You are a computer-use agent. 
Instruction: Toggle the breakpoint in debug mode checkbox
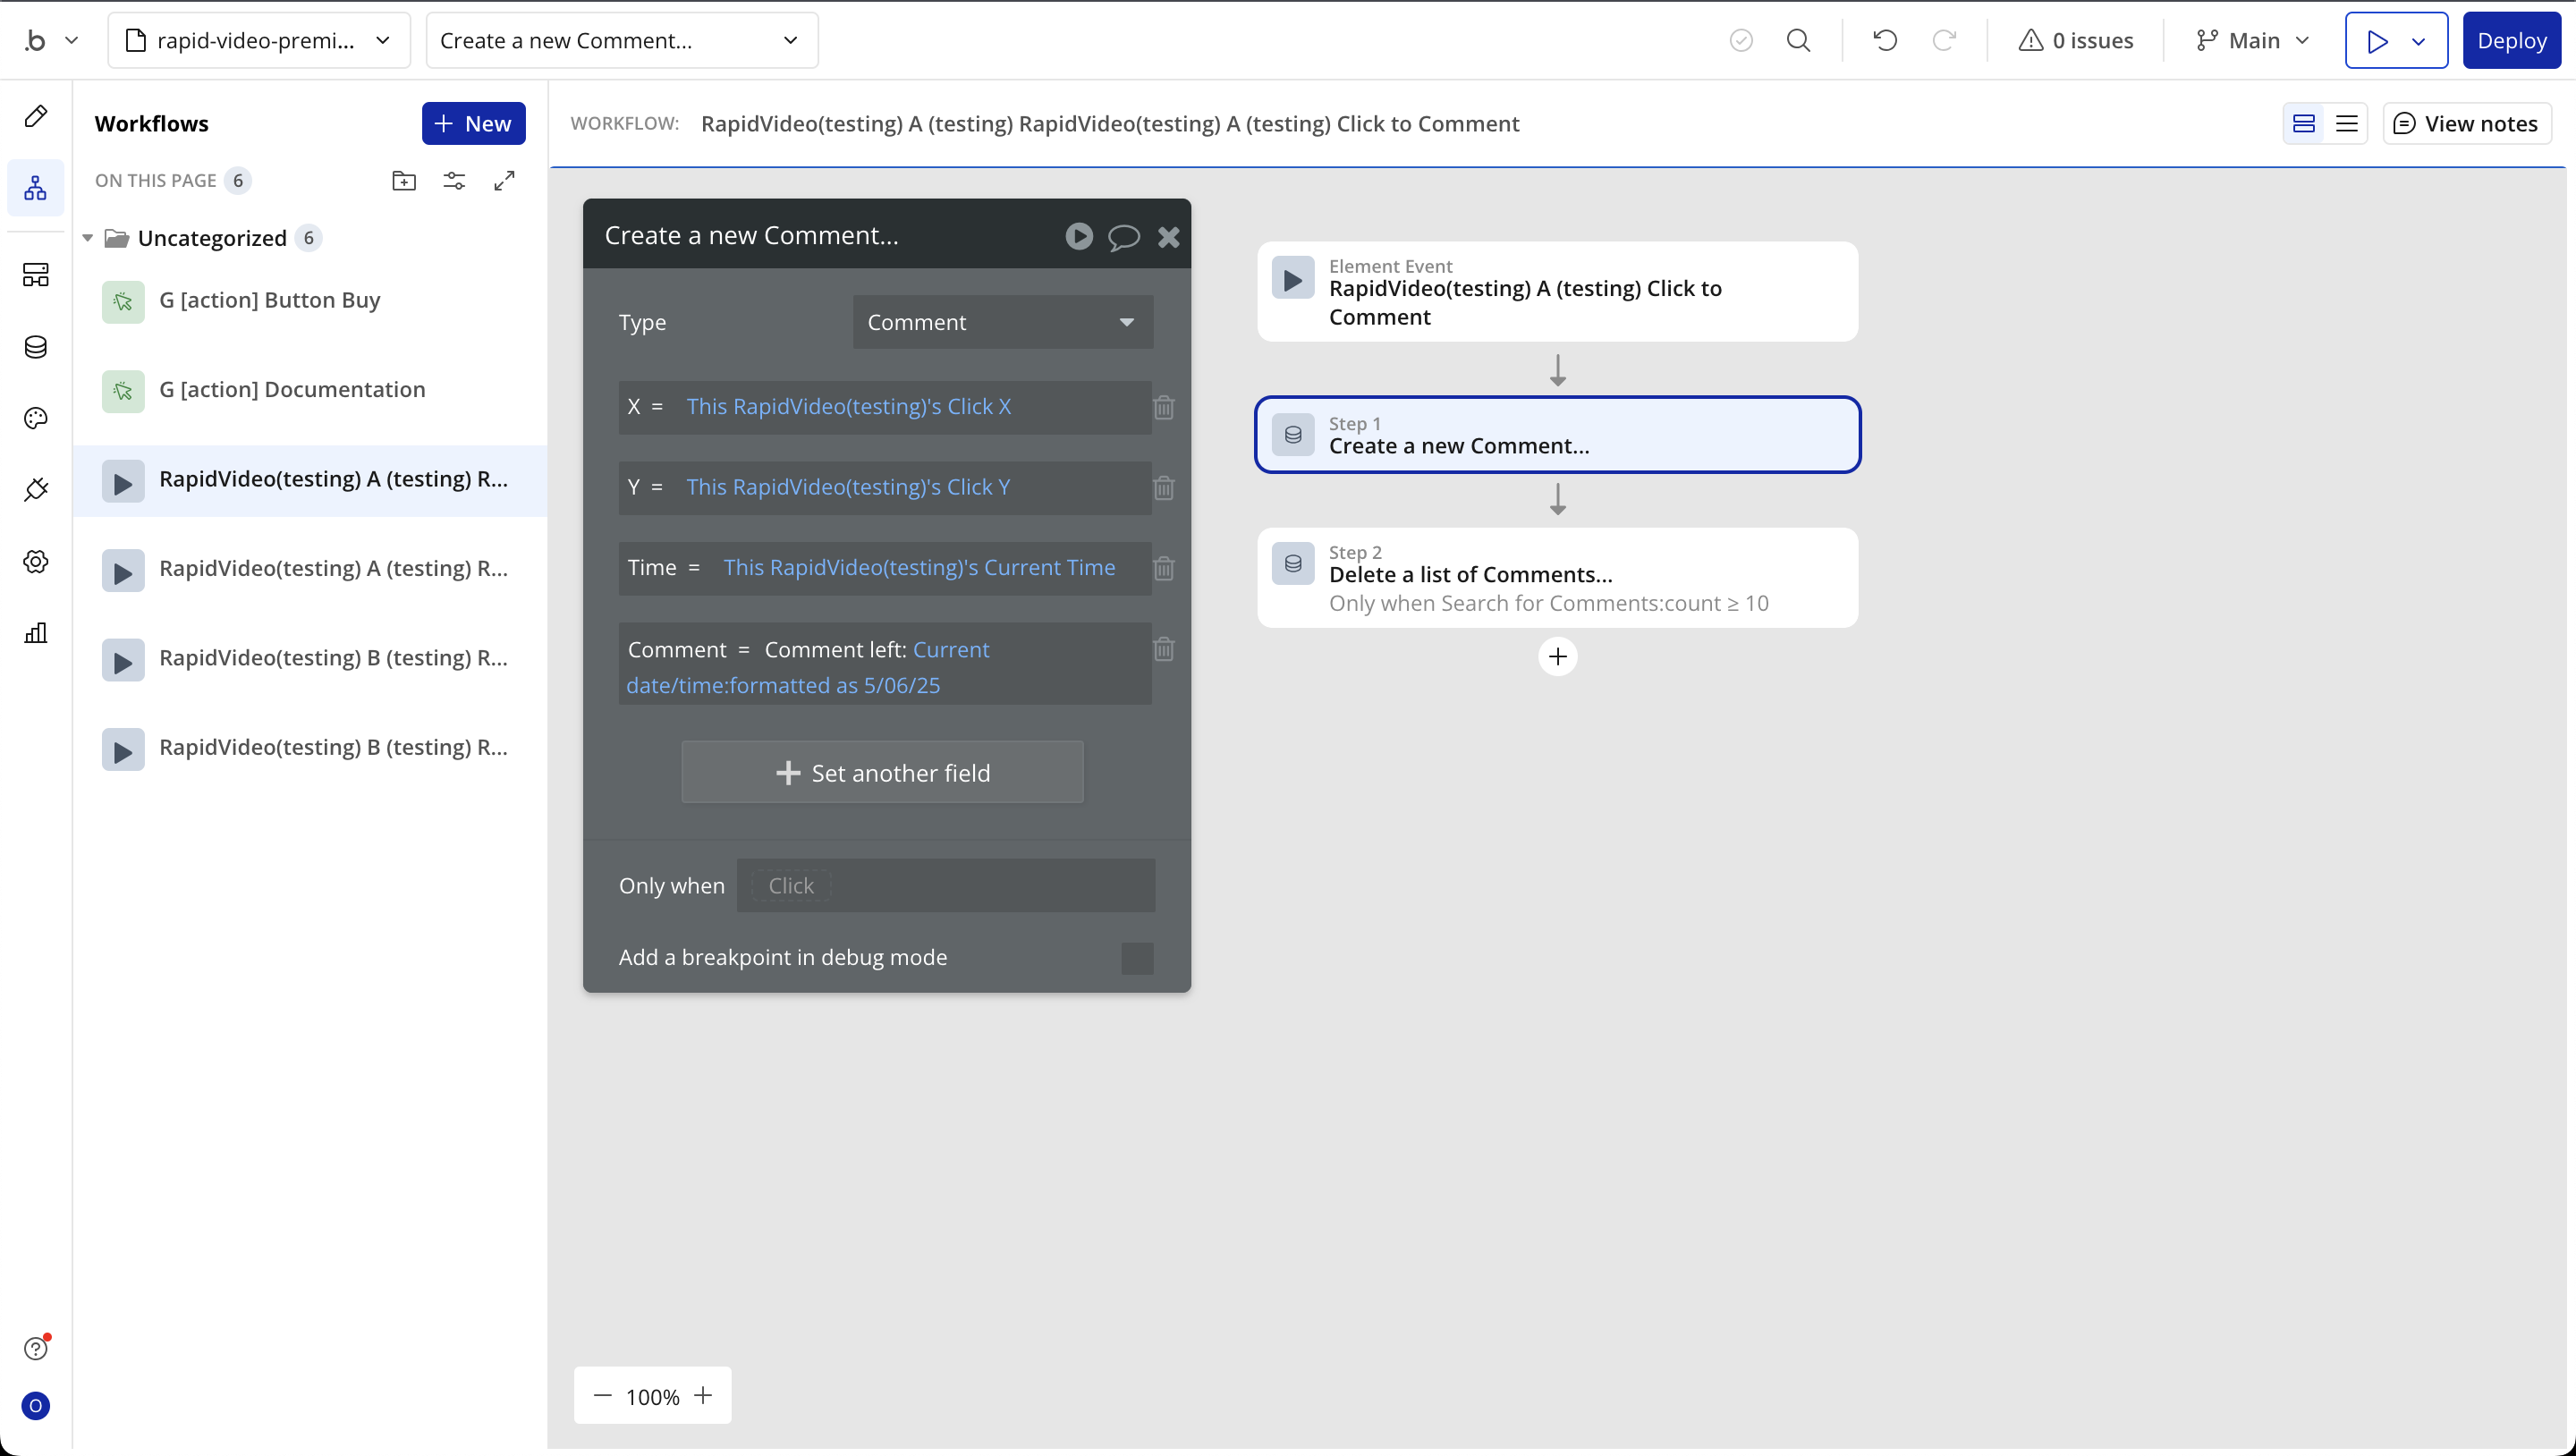click(1137, 958)
